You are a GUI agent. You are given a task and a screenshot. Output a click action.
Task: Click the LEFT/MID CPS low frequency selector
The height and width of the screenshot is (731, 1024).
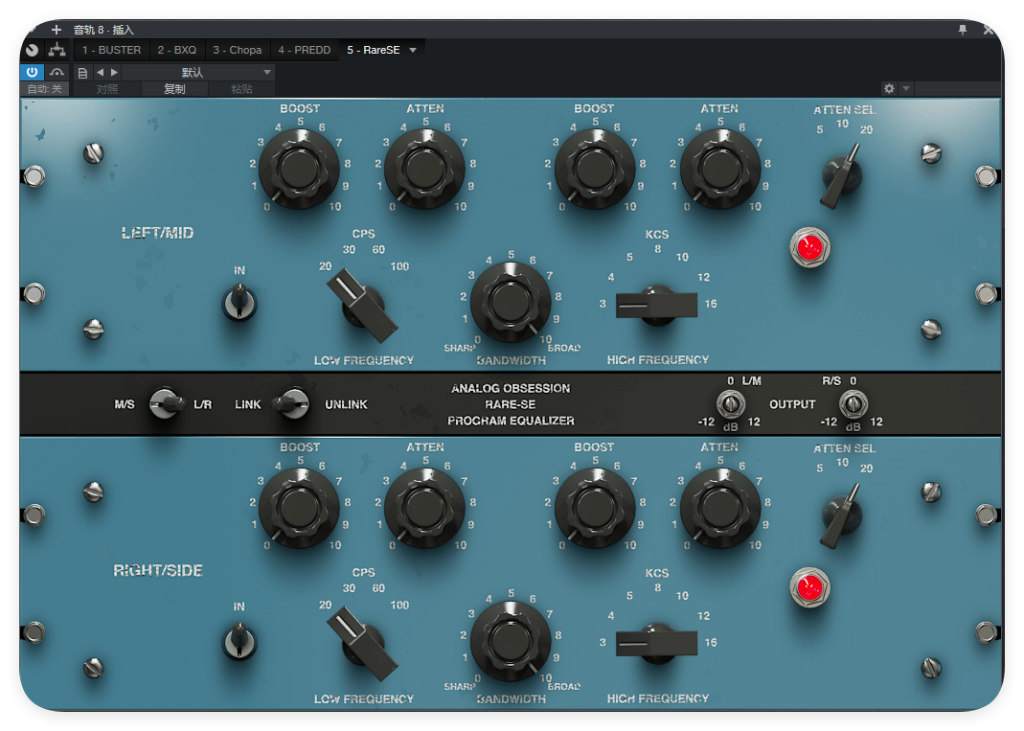pyautogui.click(x=362, y=306)
